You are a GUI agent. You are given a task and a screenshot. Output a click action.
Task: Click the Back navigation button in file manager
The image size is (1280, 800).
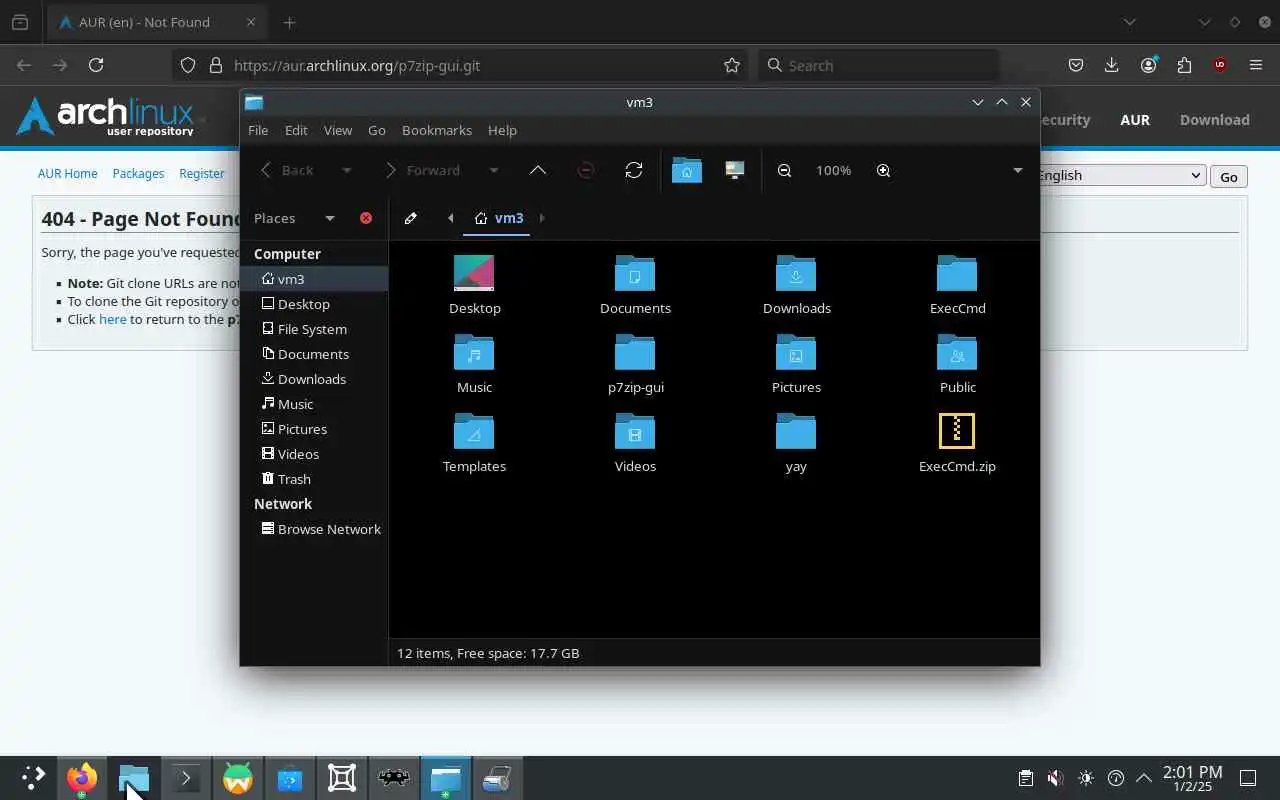[288, 170]
